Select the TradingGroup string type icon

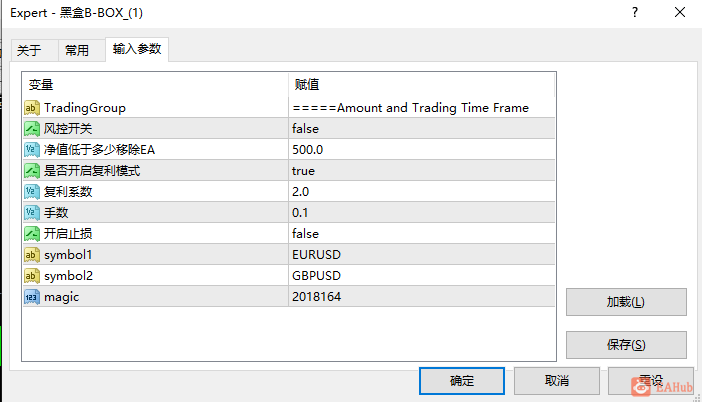[x=32, y=108]
